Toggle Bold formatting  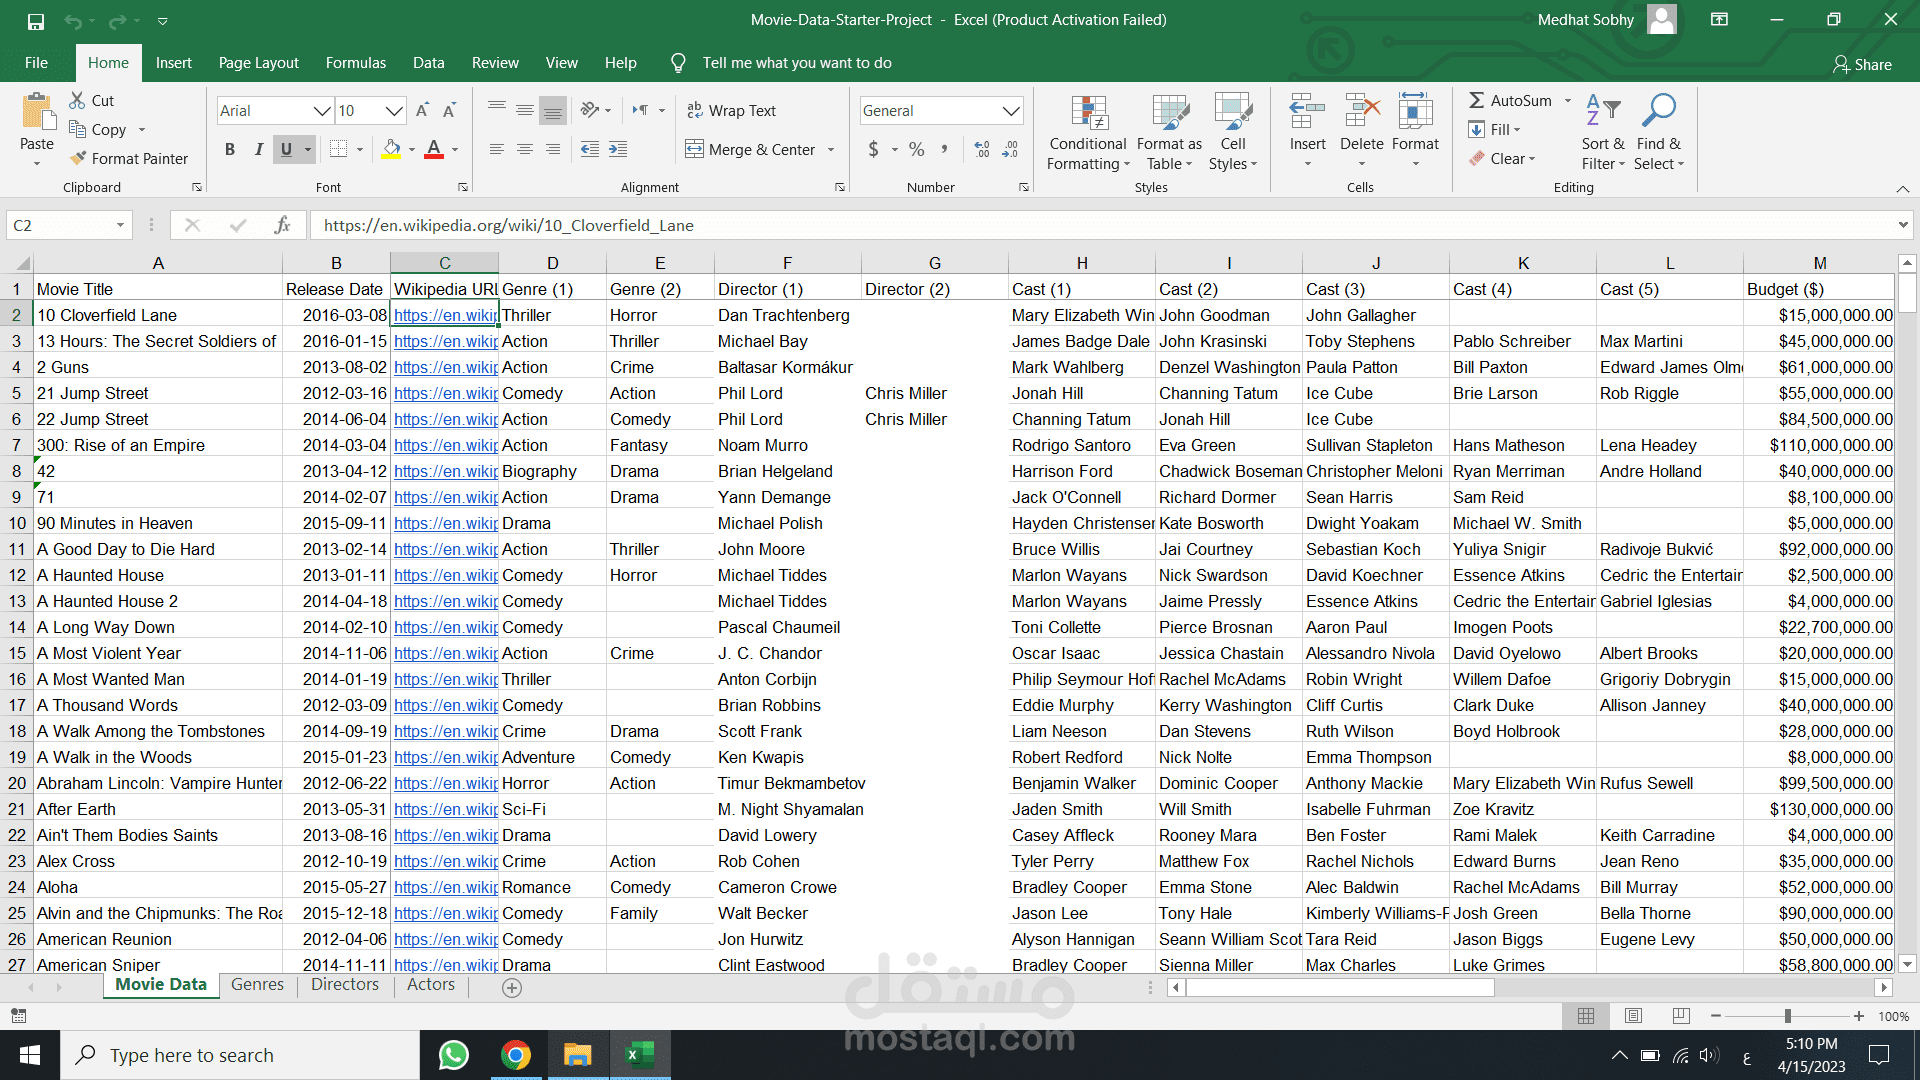click(230, 149)
